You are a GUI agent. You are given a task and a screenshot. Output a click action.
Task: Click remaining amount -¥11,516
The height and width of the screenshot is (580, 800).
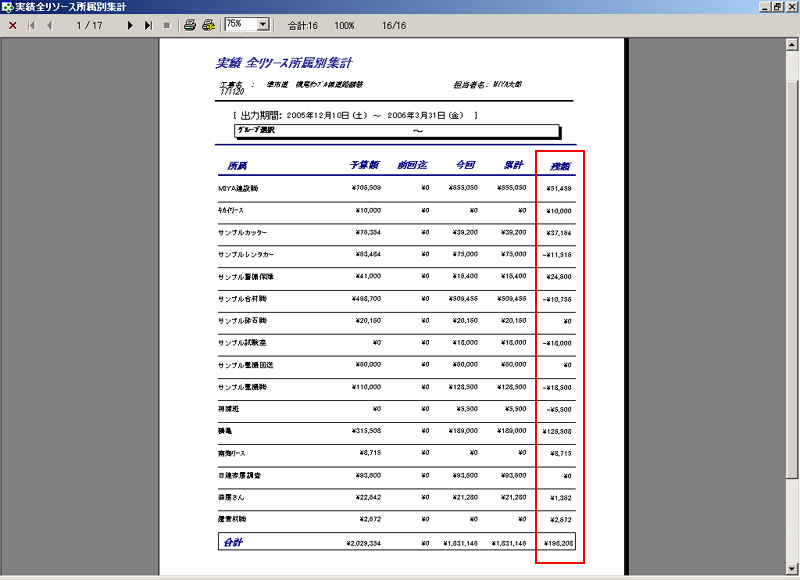click(x=557, y=255)
